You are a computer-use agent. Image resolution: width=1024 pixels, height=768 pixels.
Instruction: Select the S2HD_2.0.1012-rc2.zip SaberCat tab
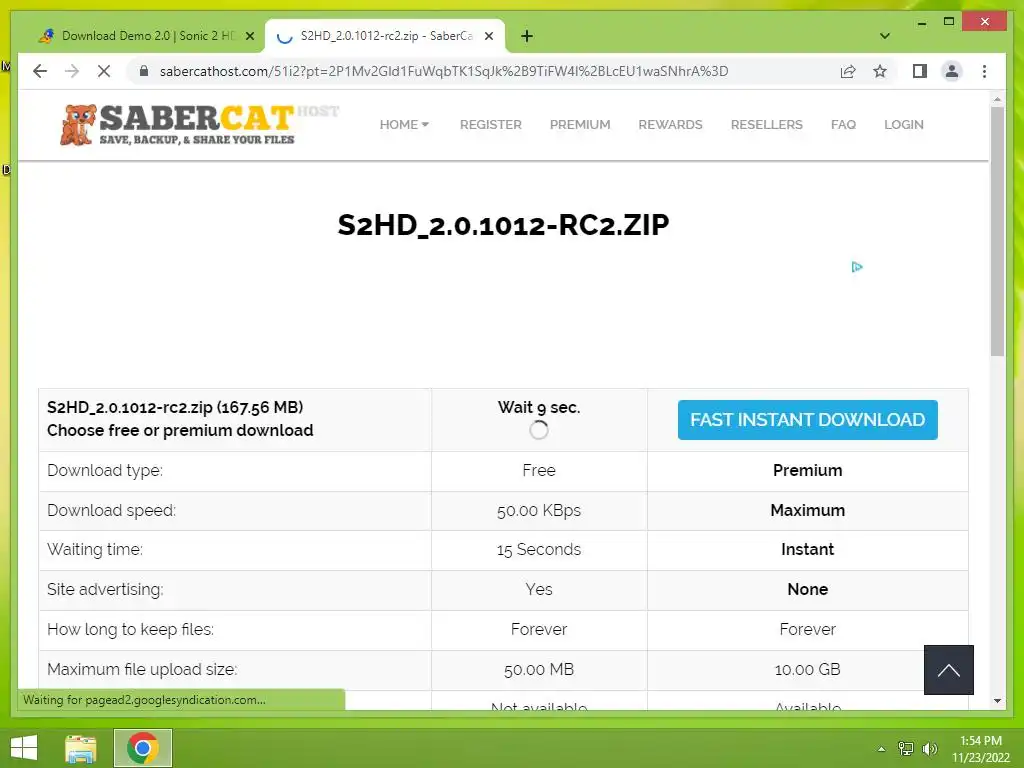tap(385, 36)
